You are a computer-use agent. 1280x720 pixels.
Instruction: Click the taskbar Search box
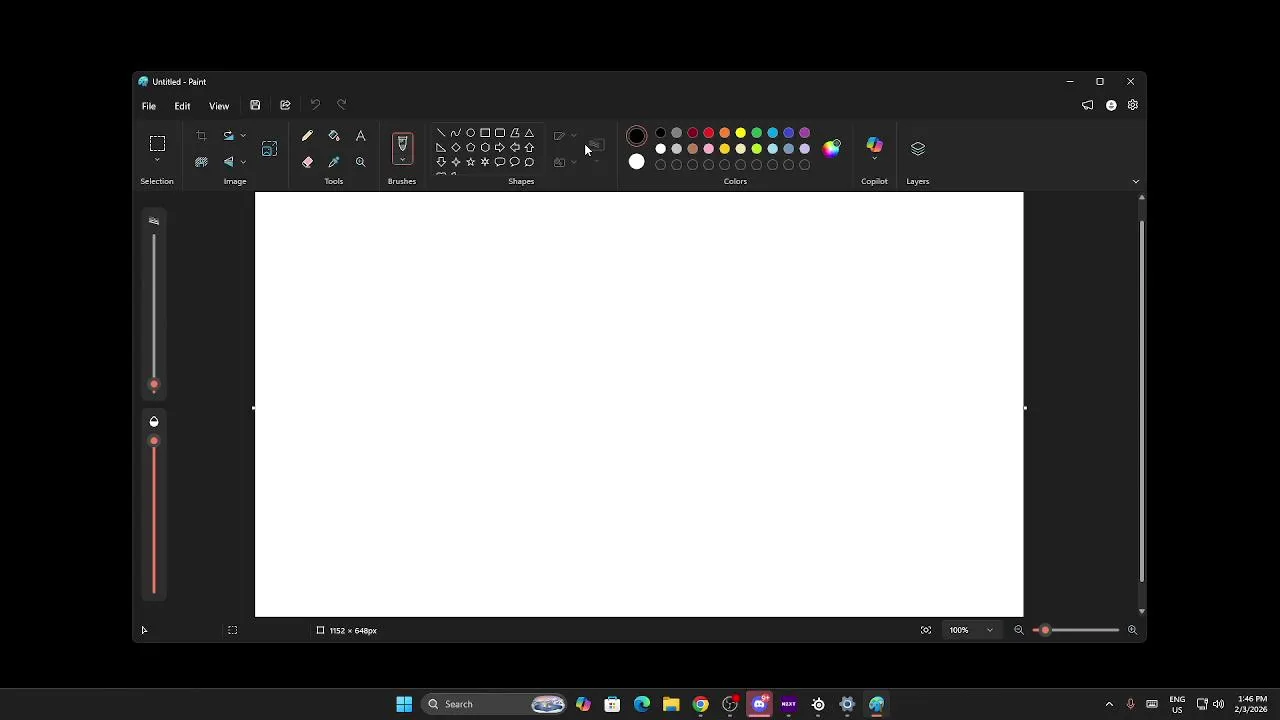pos(495,704)
